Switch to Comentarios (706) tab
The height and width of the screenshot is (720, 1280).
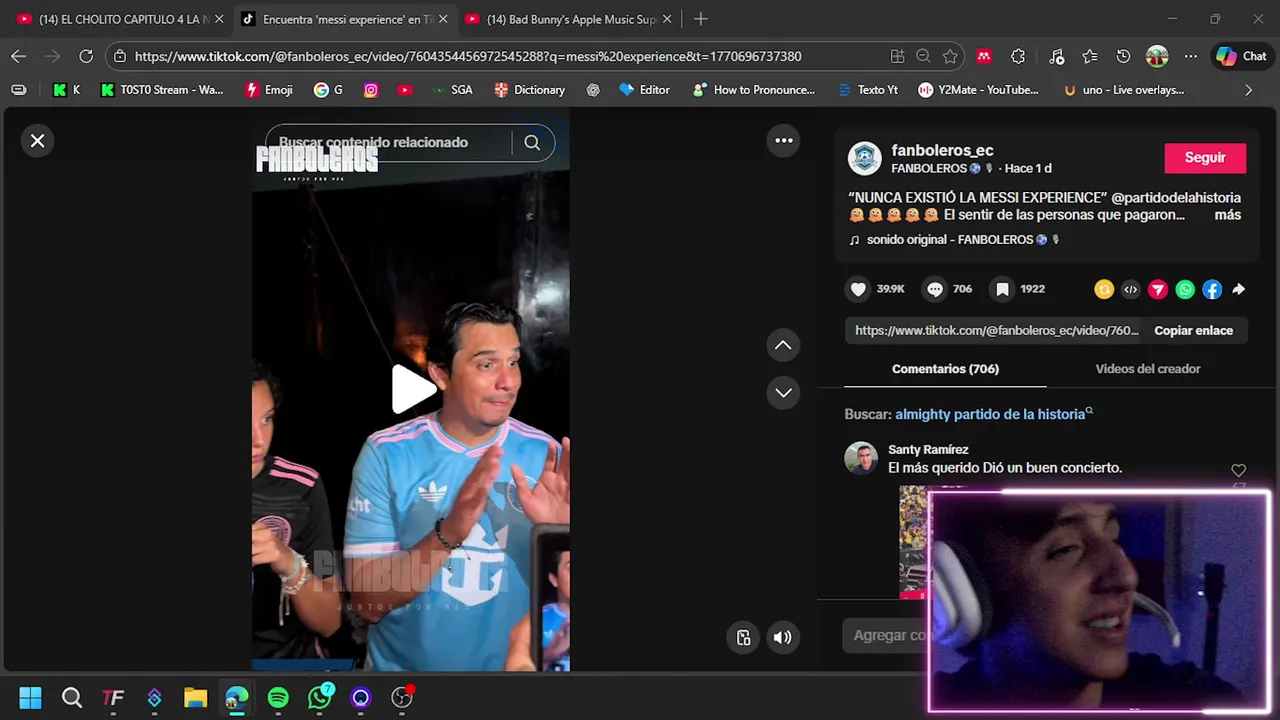pyautogui.click(x=945, y=369)
